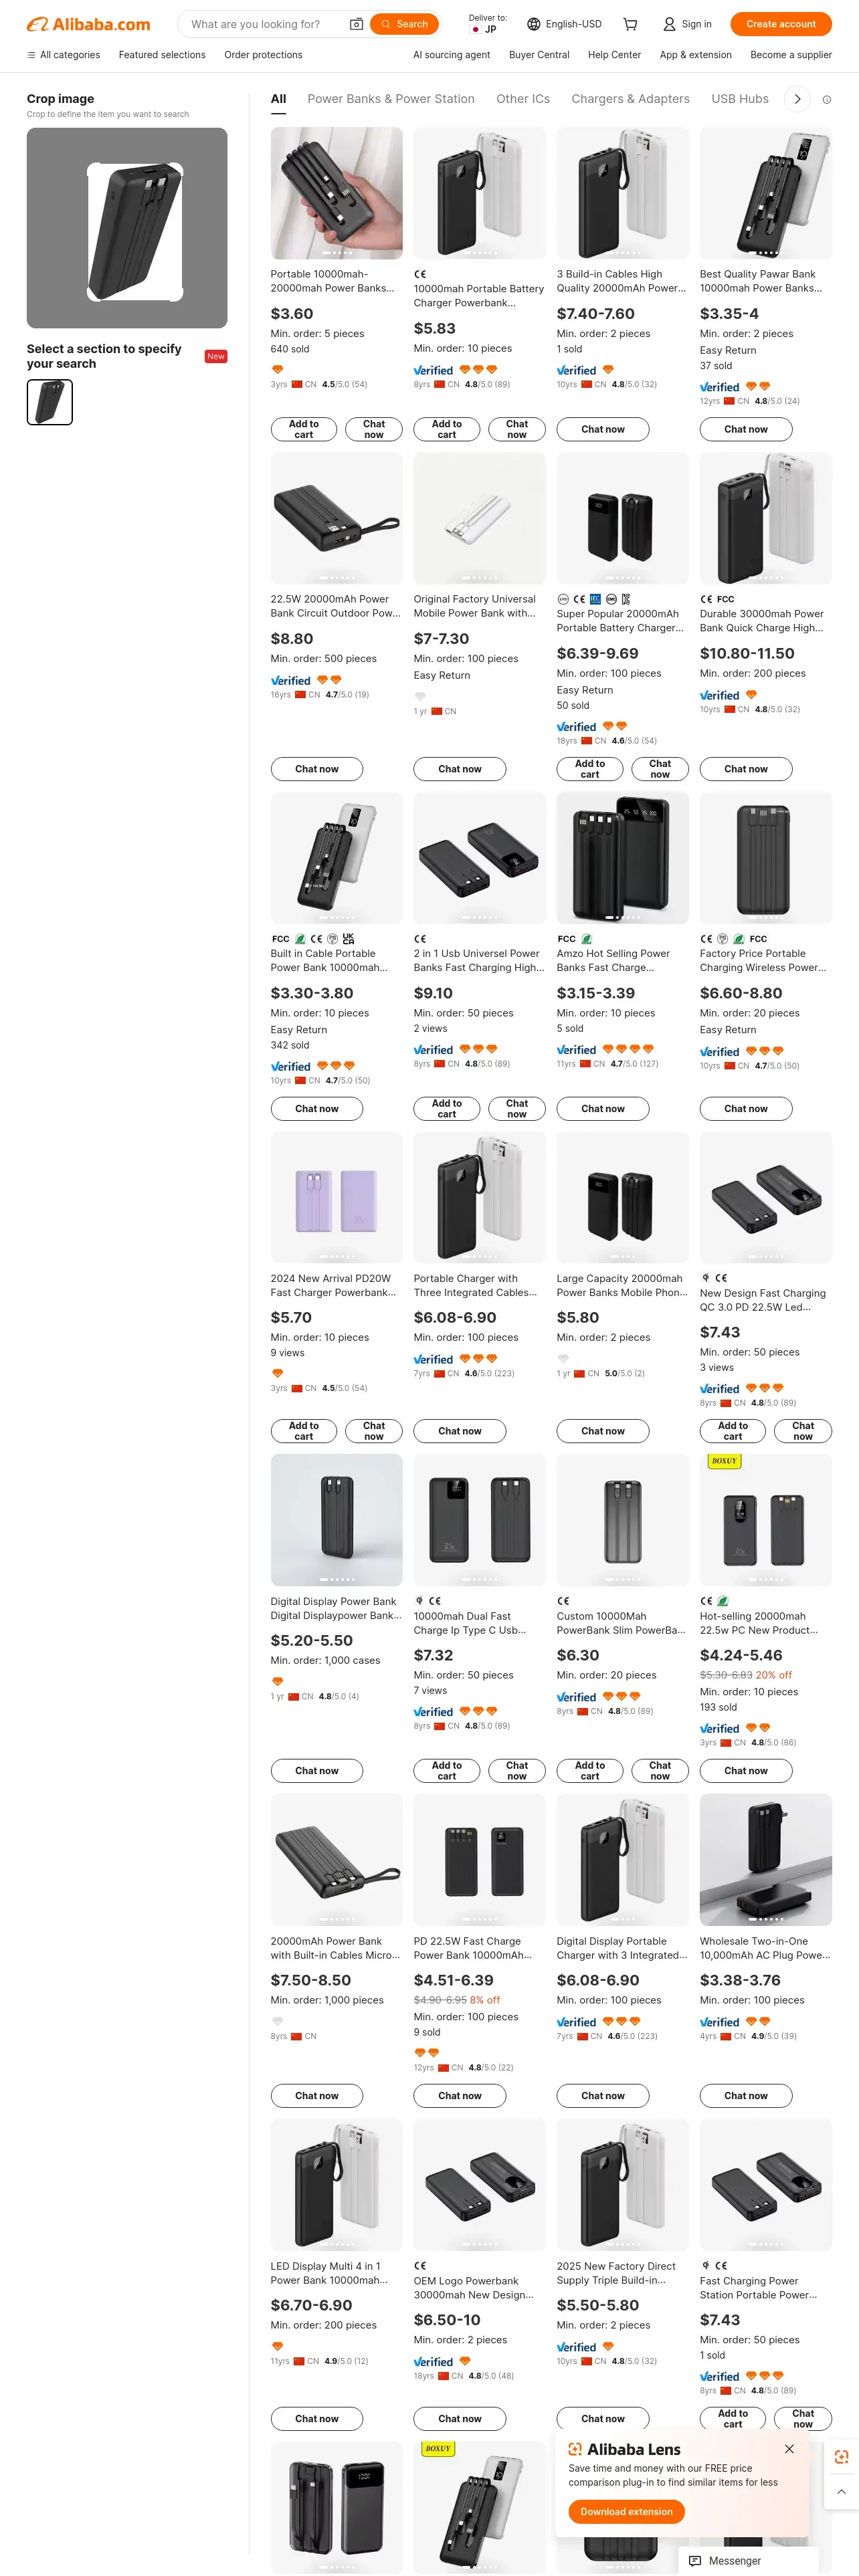Viewport: 859px width, 2576px height.
Task: Click the info icon beside the category tabs
Action: [826, 100]
